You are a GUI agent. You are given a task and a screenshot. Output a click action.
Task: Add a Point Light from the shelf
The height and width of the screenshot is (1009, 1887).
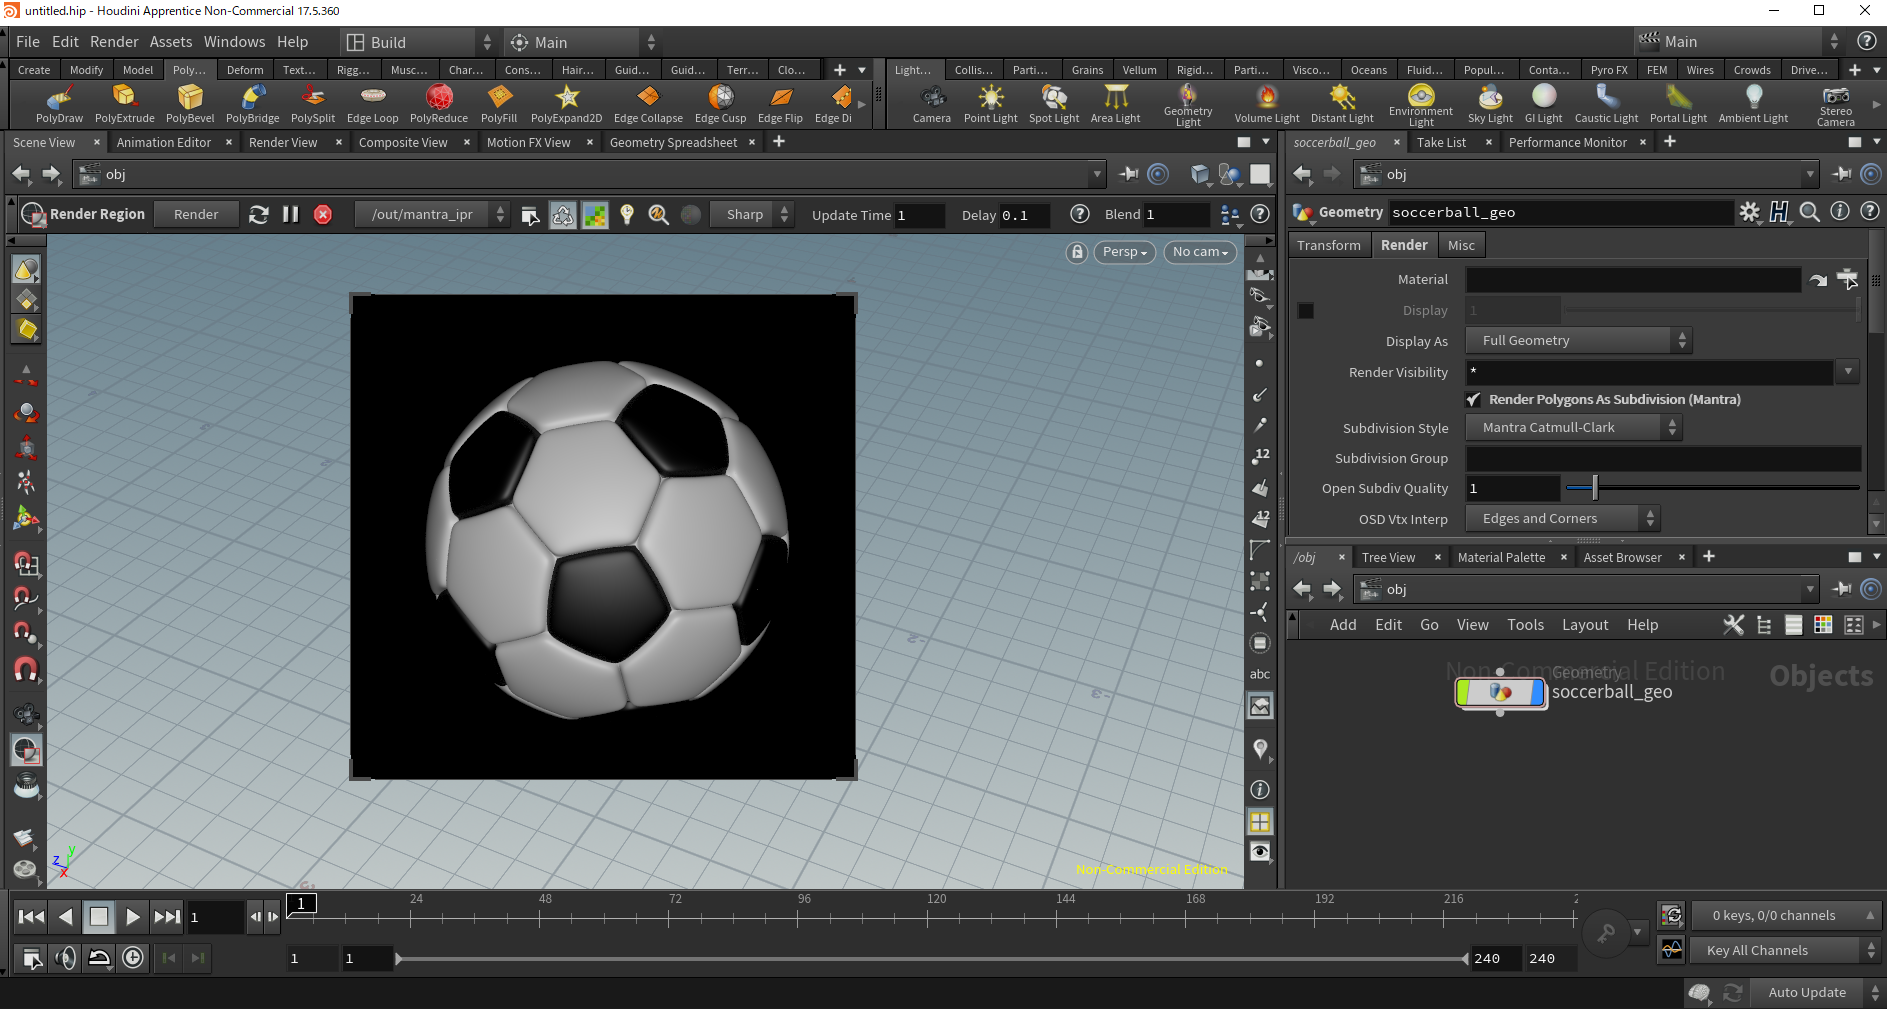click(x=990, y=103)
